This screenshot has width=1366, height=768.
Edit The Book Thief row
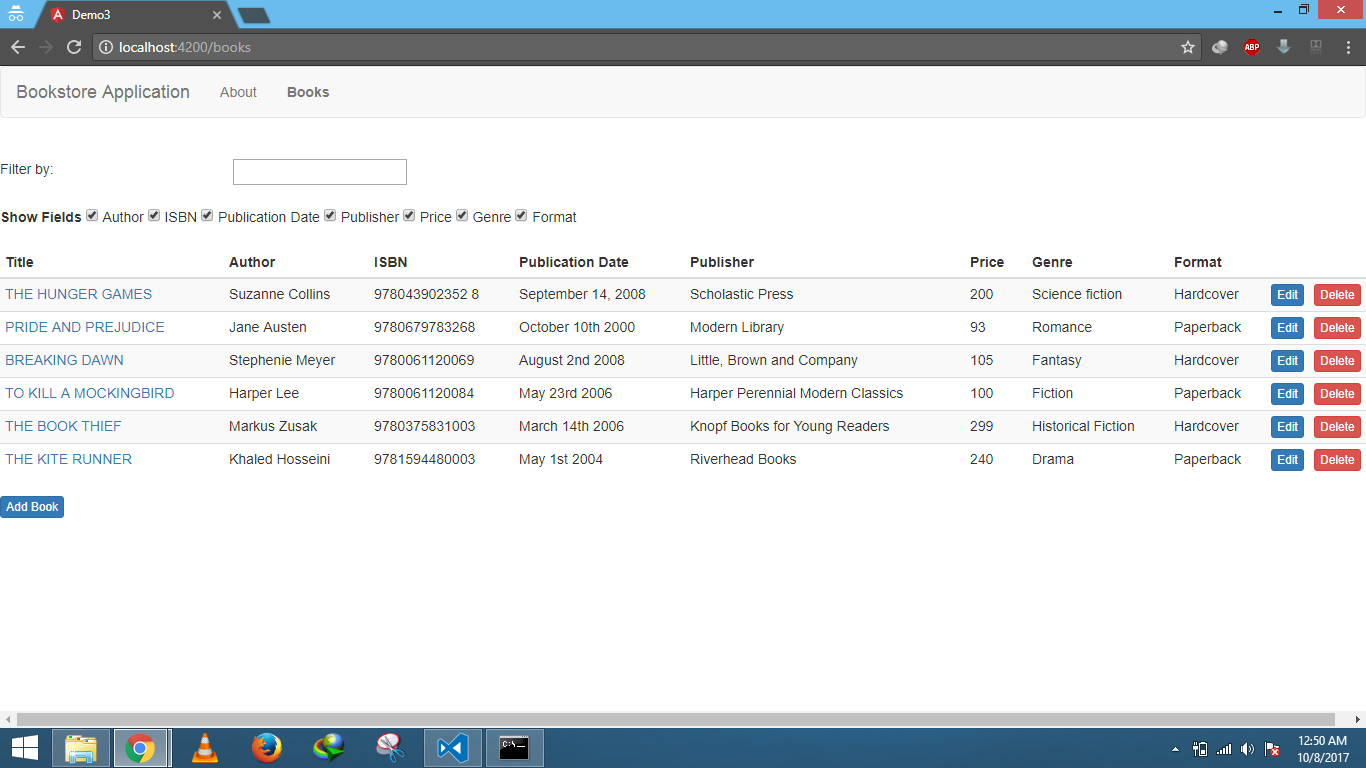pos(1287,427)
